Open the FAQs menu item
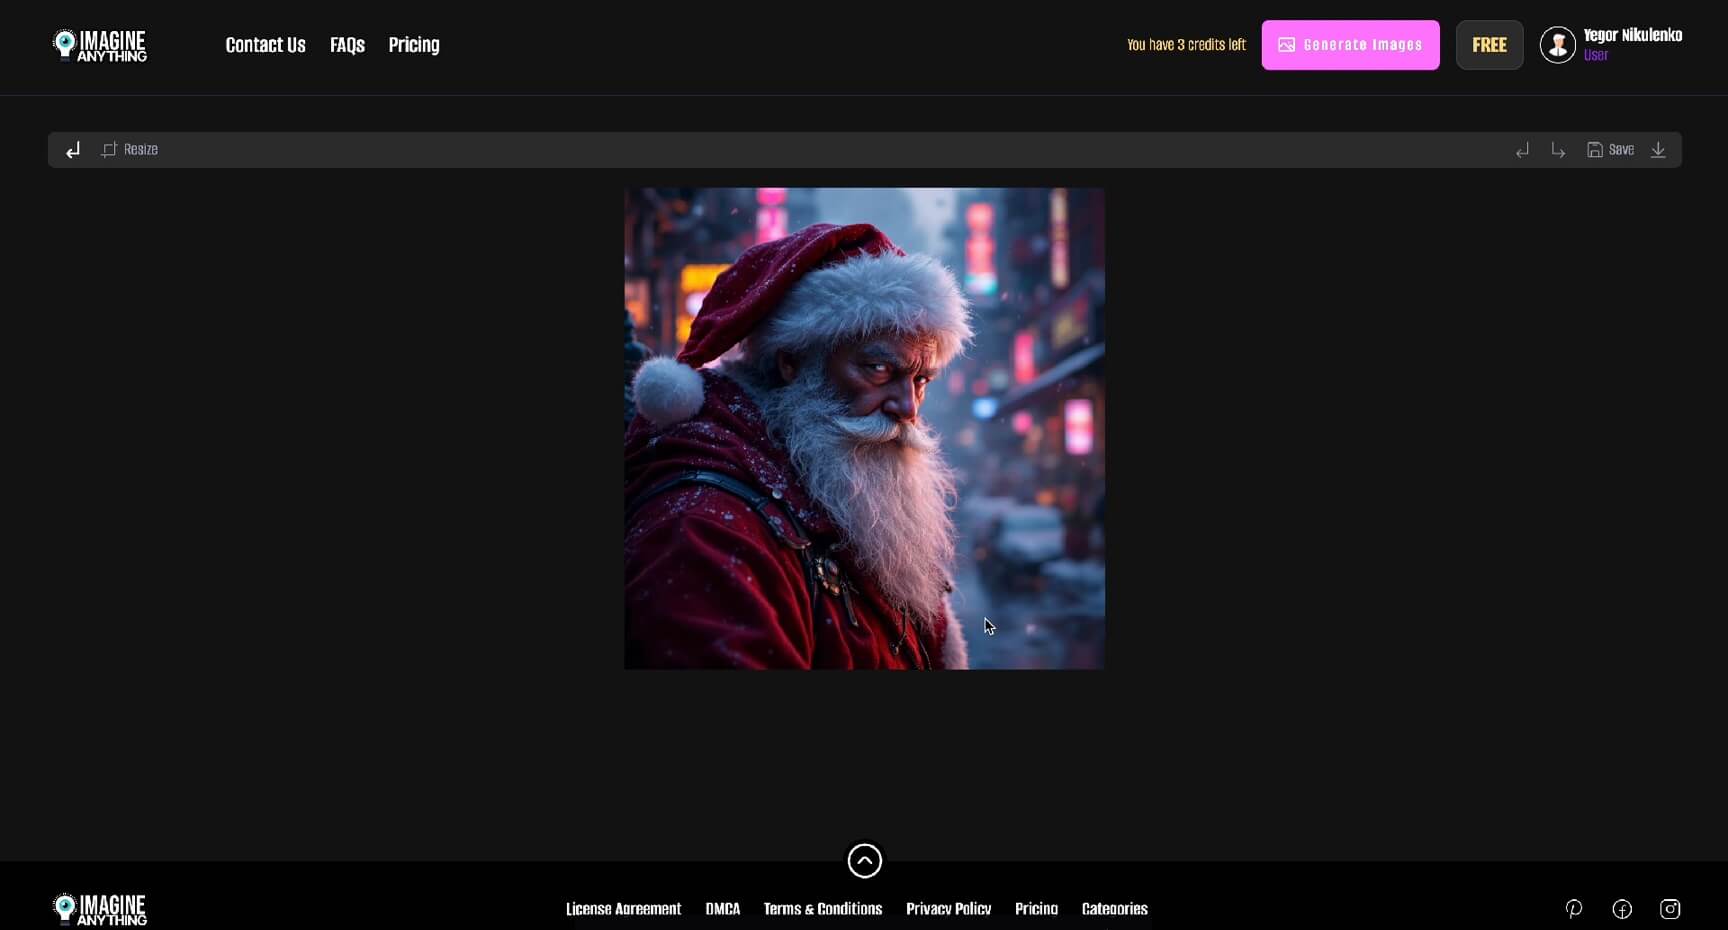 click(x=347, y=45)
